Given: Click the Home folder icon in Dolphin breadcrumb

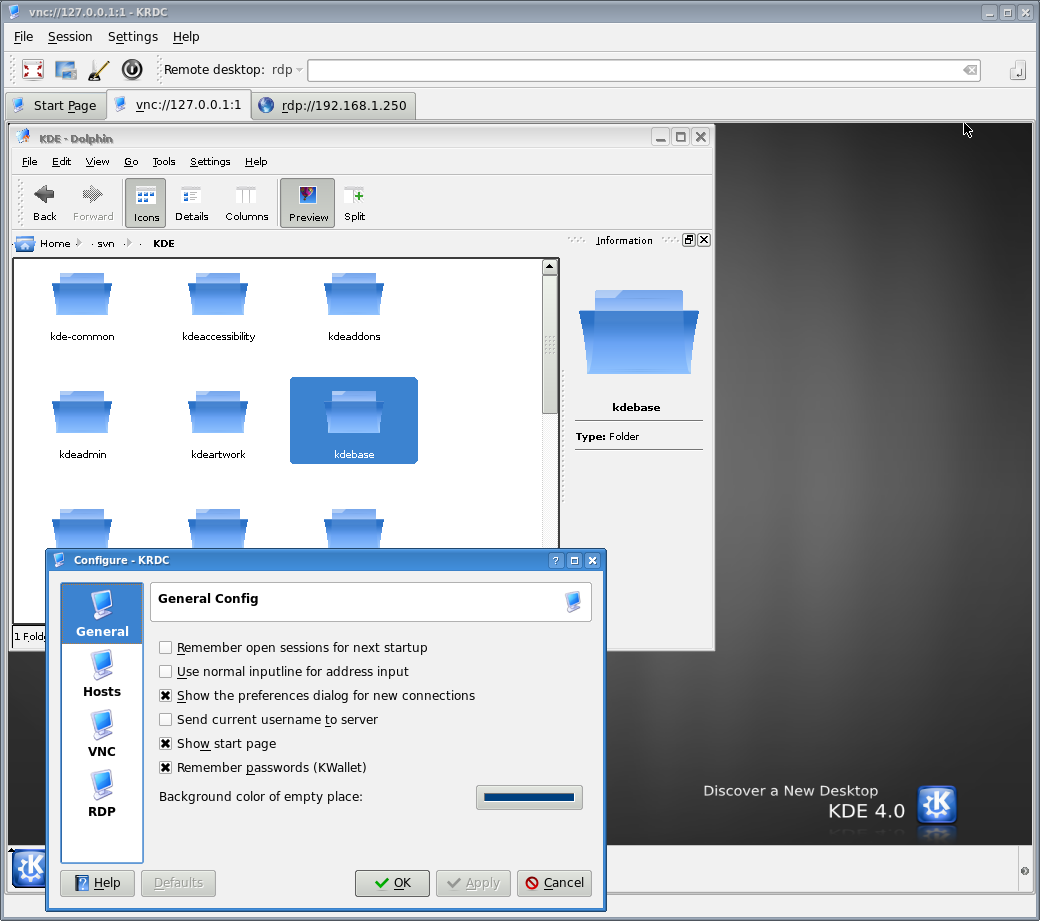Looking at the screenshot, I should click(x=25, y=243).
